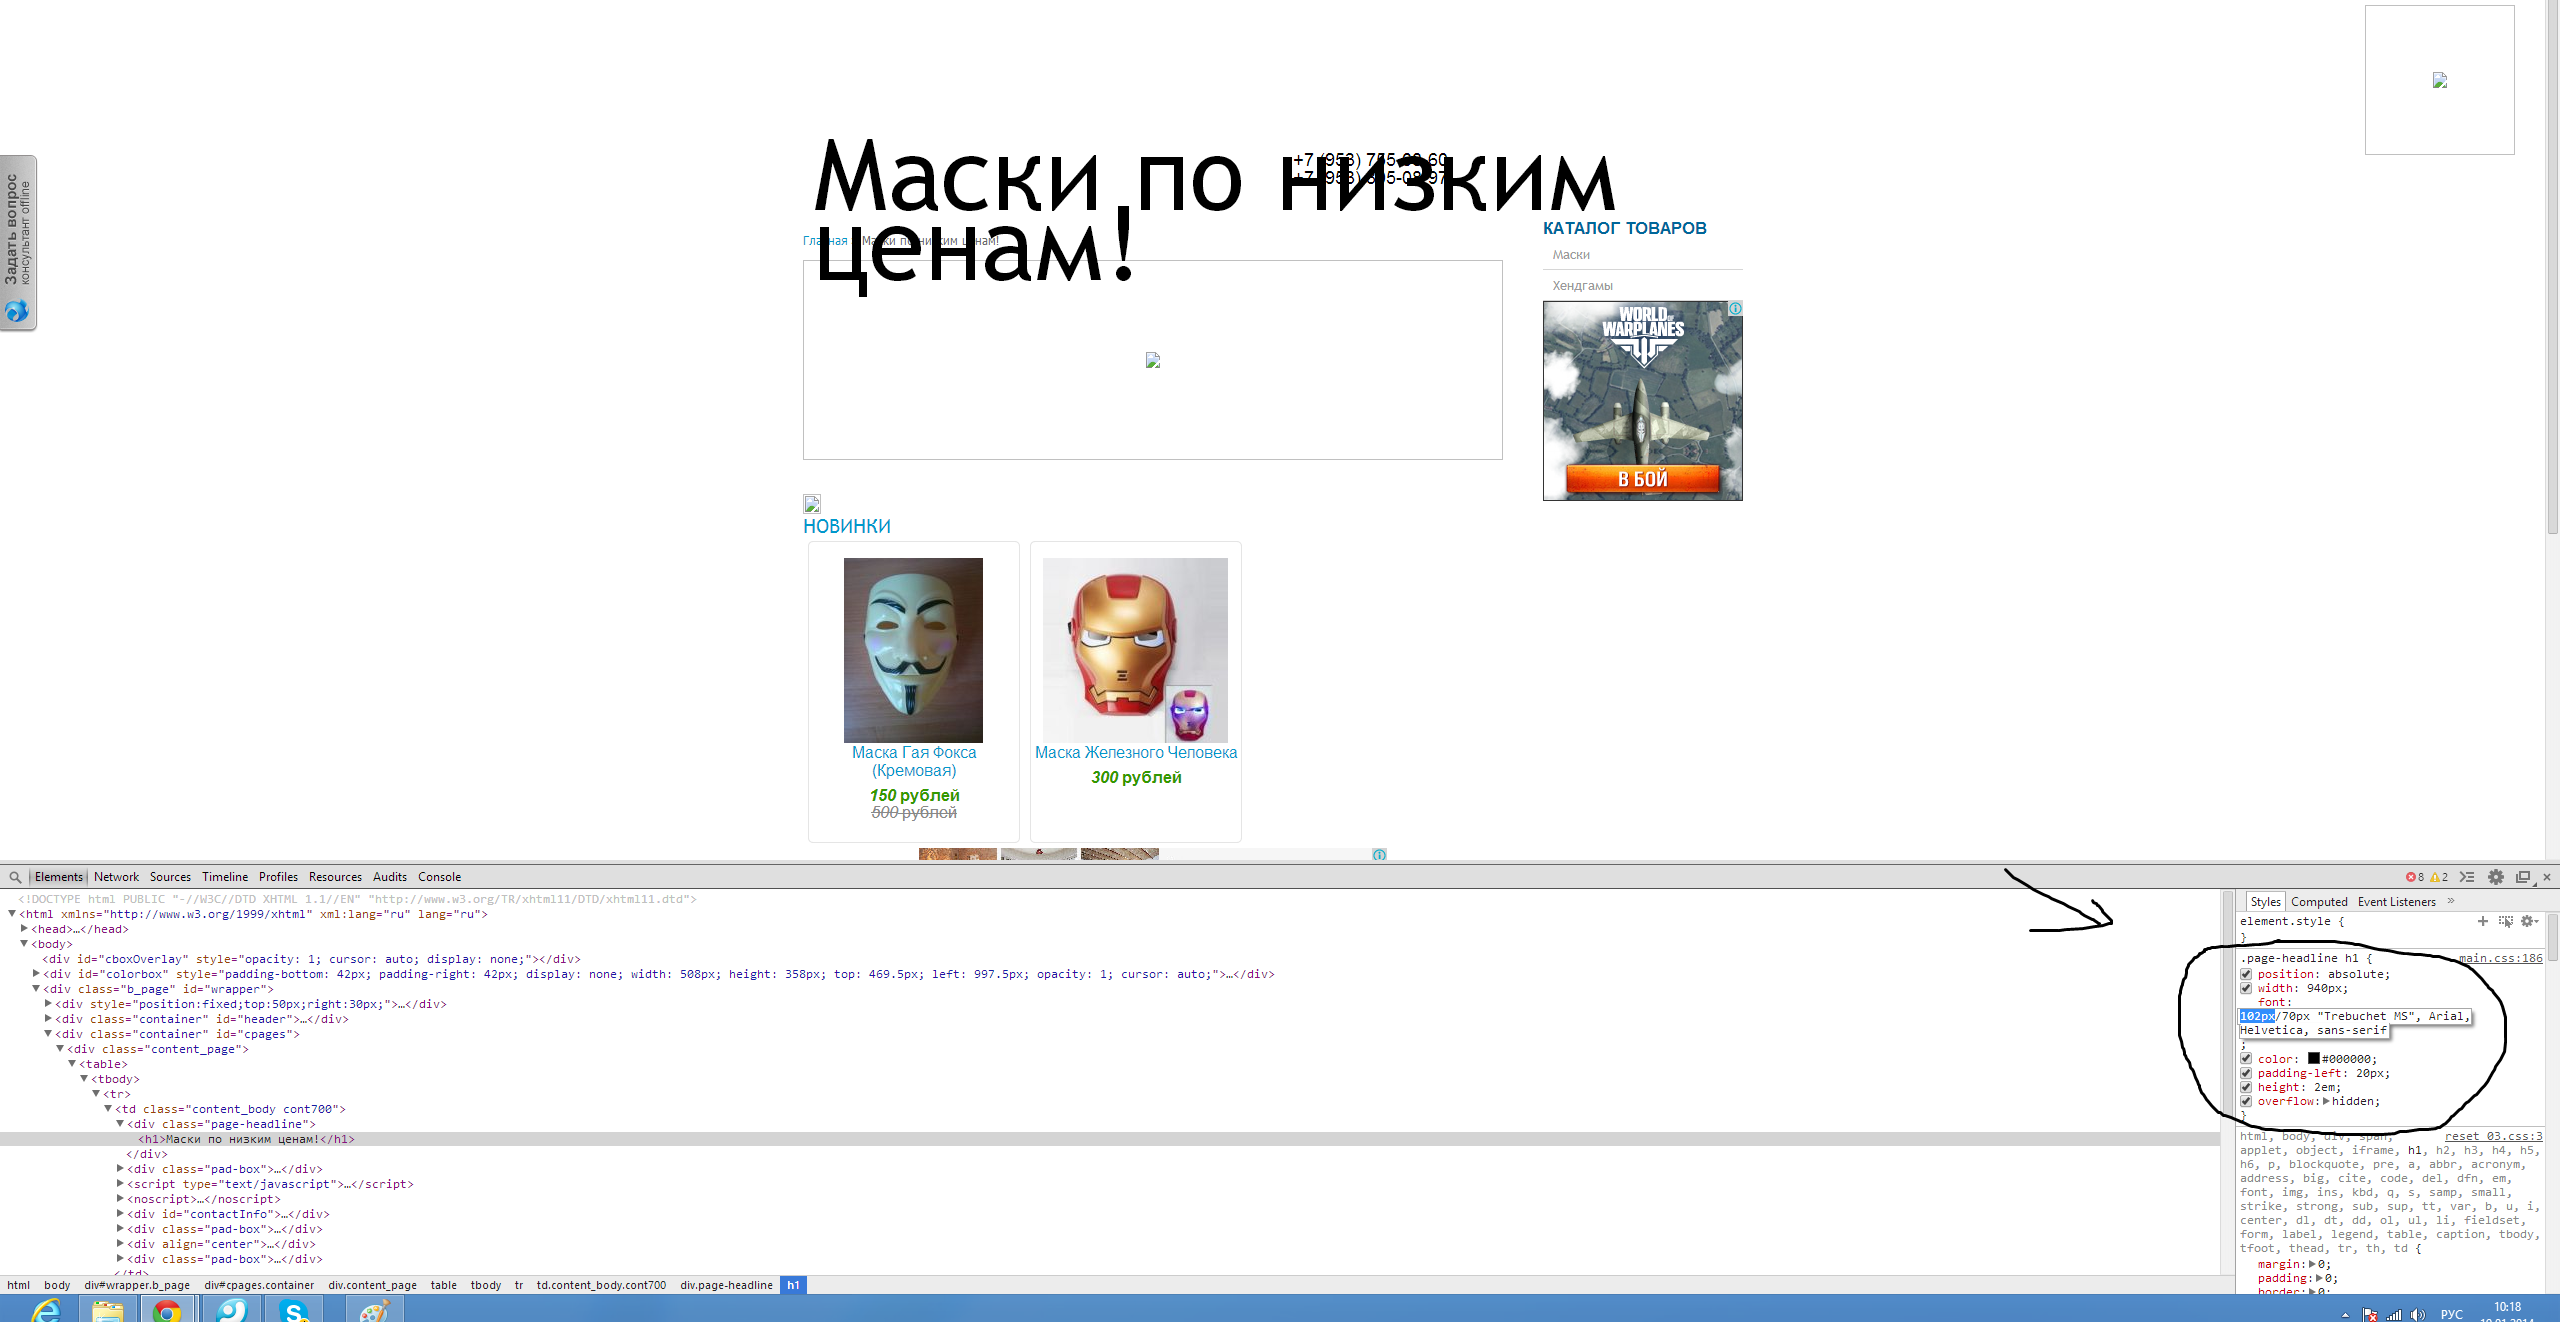This screenshot has height=1322, width=2560.
Task: Expand the div#colorbox node
Action: 36,974
